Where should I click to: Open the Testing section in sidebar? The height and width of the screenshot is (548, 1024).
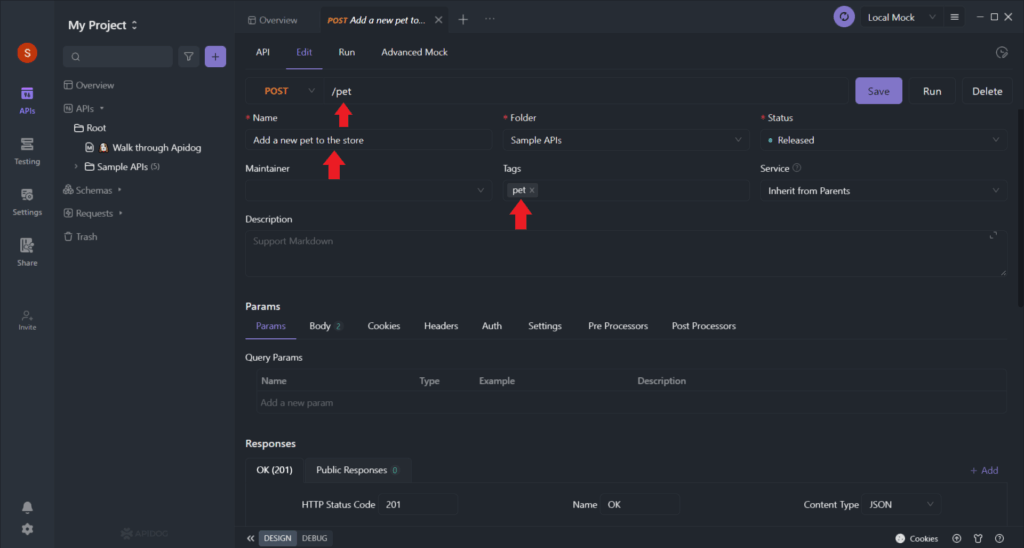[27, 150]
